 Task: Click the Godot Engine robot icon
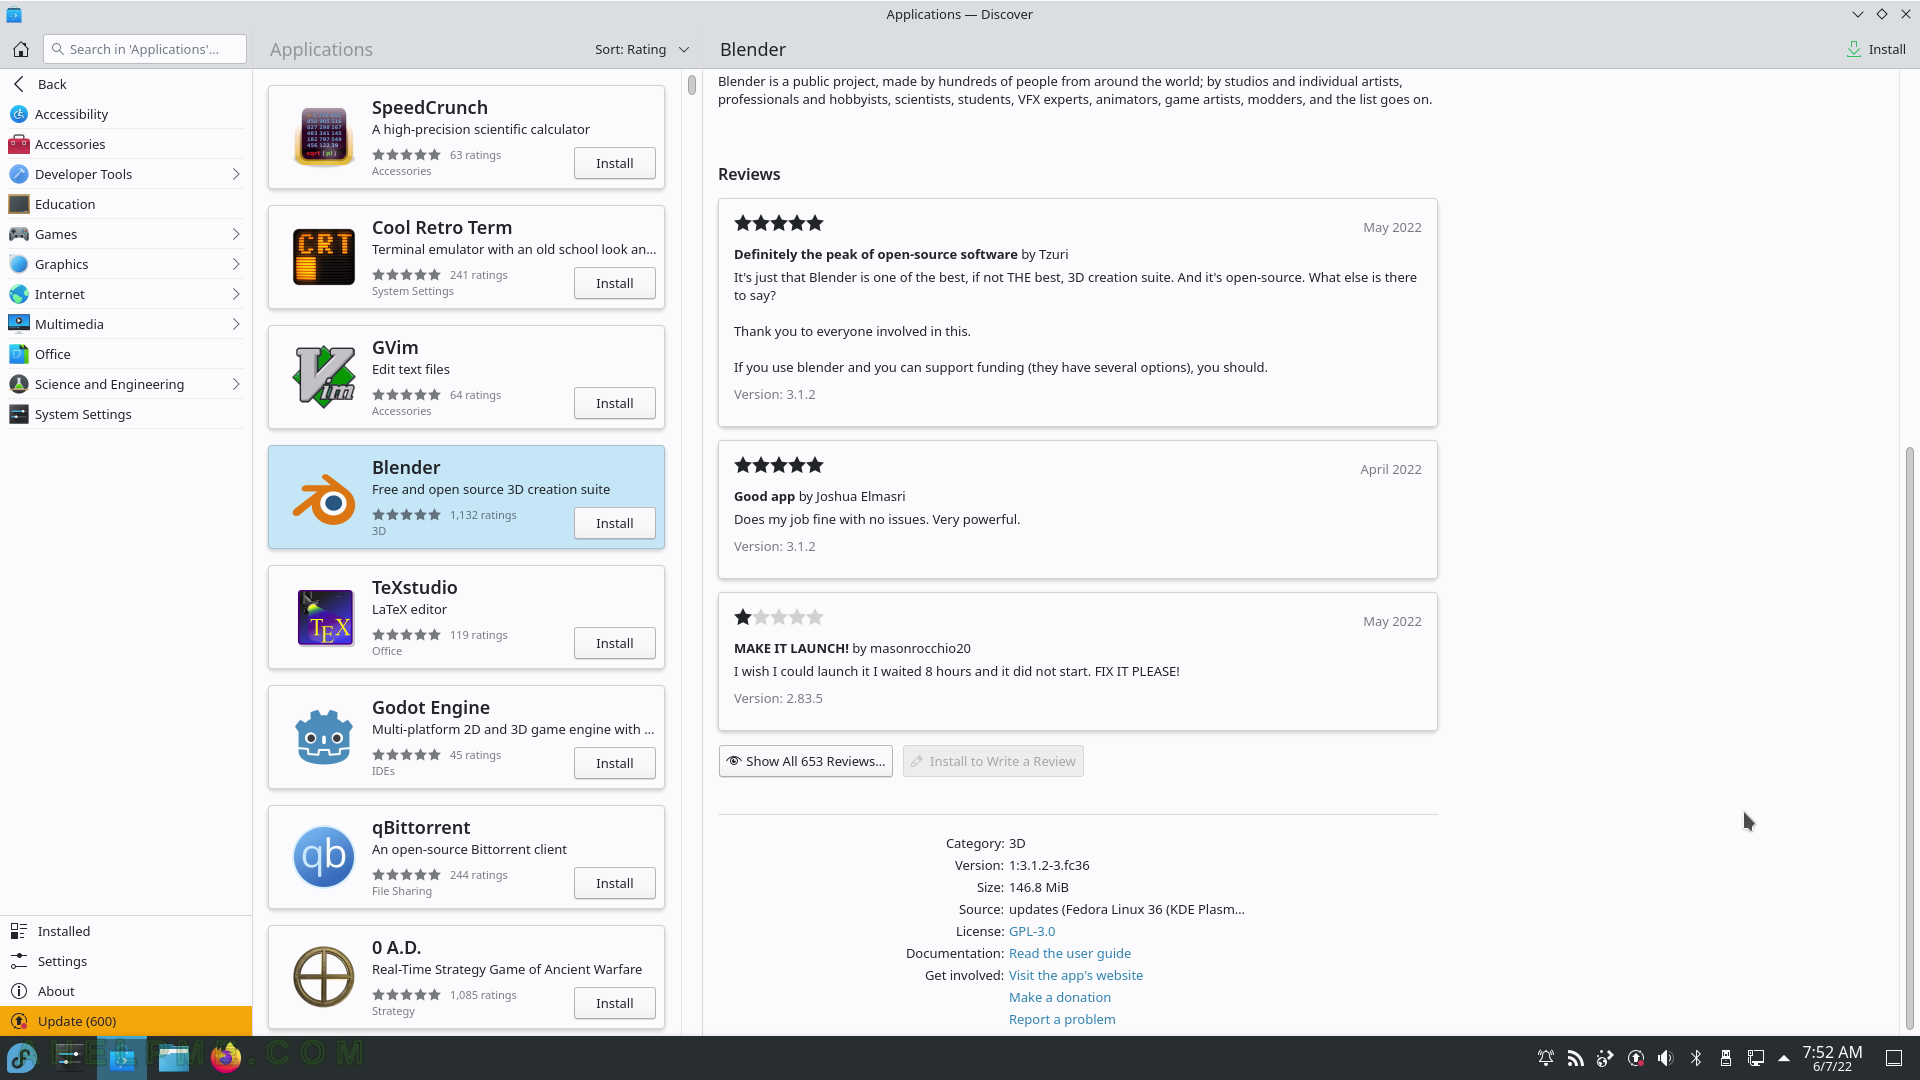pos(324,737)
